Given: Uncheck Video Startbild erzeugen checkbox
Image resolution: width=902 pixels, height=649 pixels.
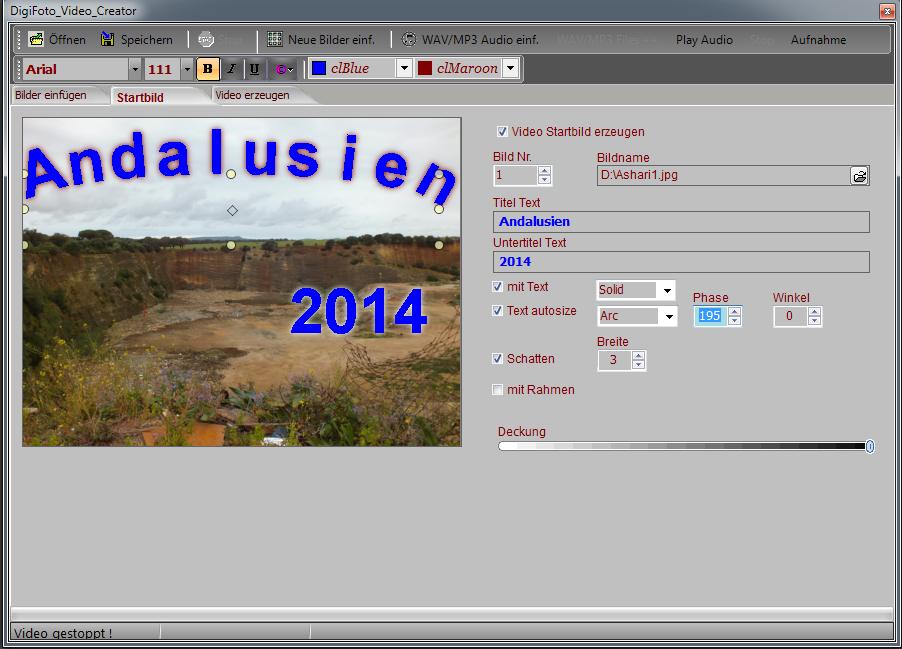Looking at the screenshot, I should 502,132.
